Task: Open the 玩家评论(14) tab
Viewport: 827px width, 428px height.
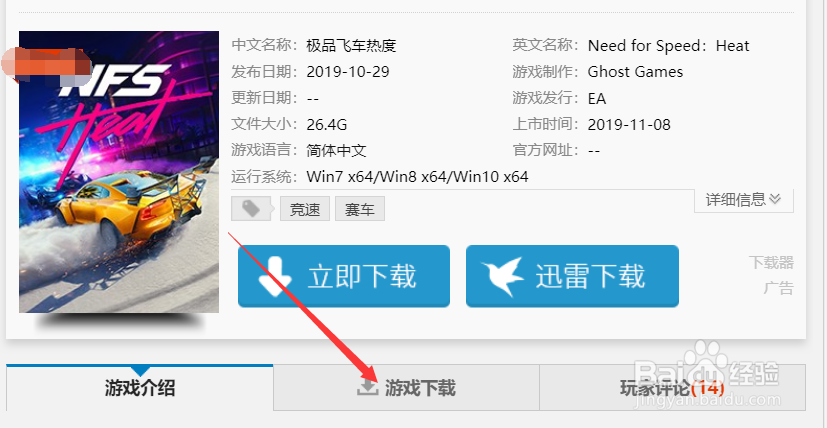Action: tap(672, 388)
